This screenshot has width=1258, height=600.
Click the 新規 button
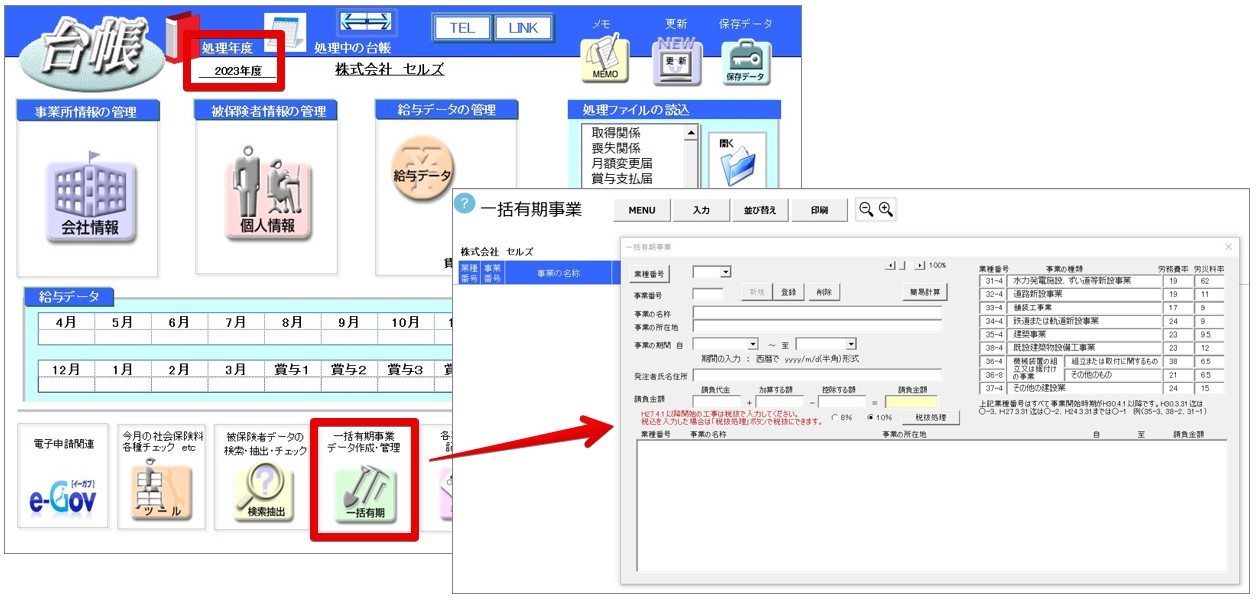(x=756, y=292)
